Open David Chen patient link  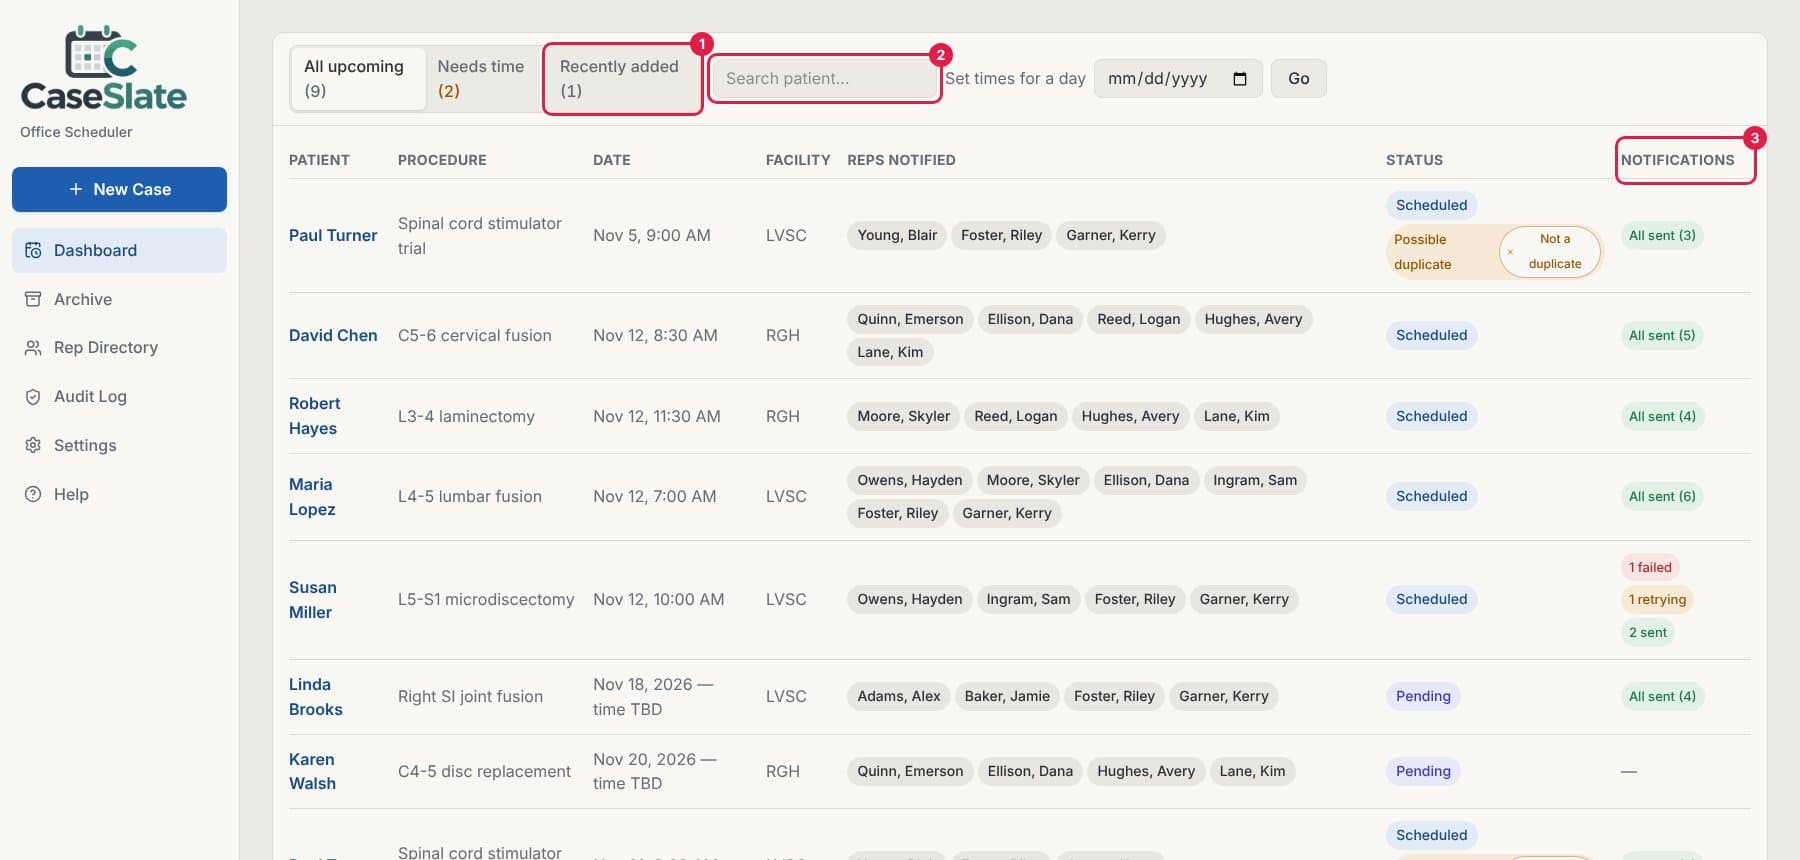tap(333, 335)
